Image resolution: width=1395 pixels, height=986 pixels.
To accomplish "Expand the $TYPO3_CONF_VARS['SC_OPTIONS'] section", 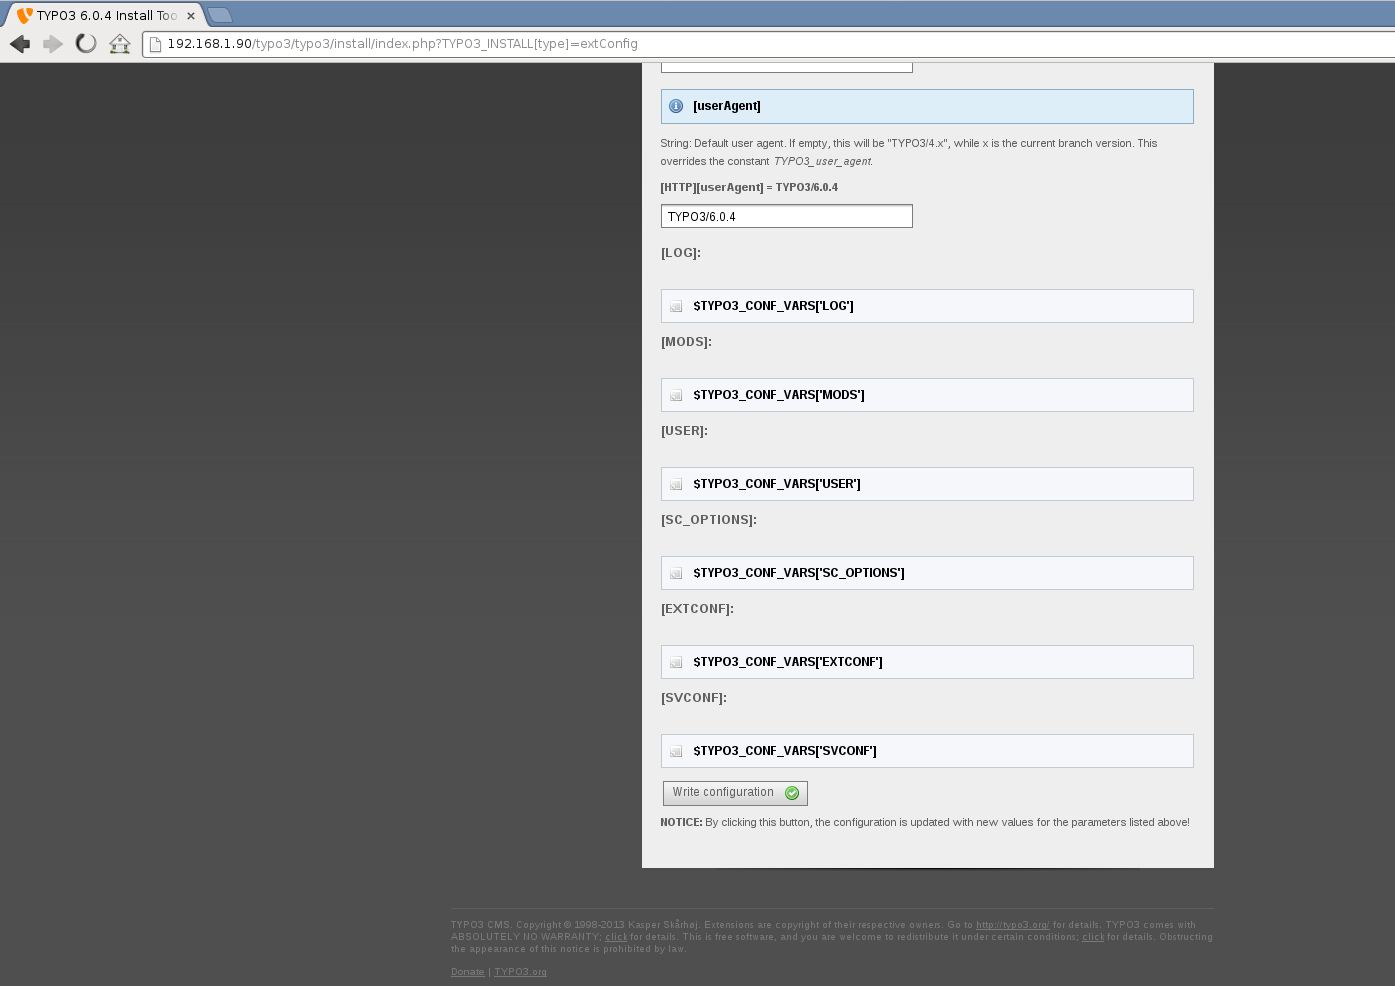I will (798, 573).
